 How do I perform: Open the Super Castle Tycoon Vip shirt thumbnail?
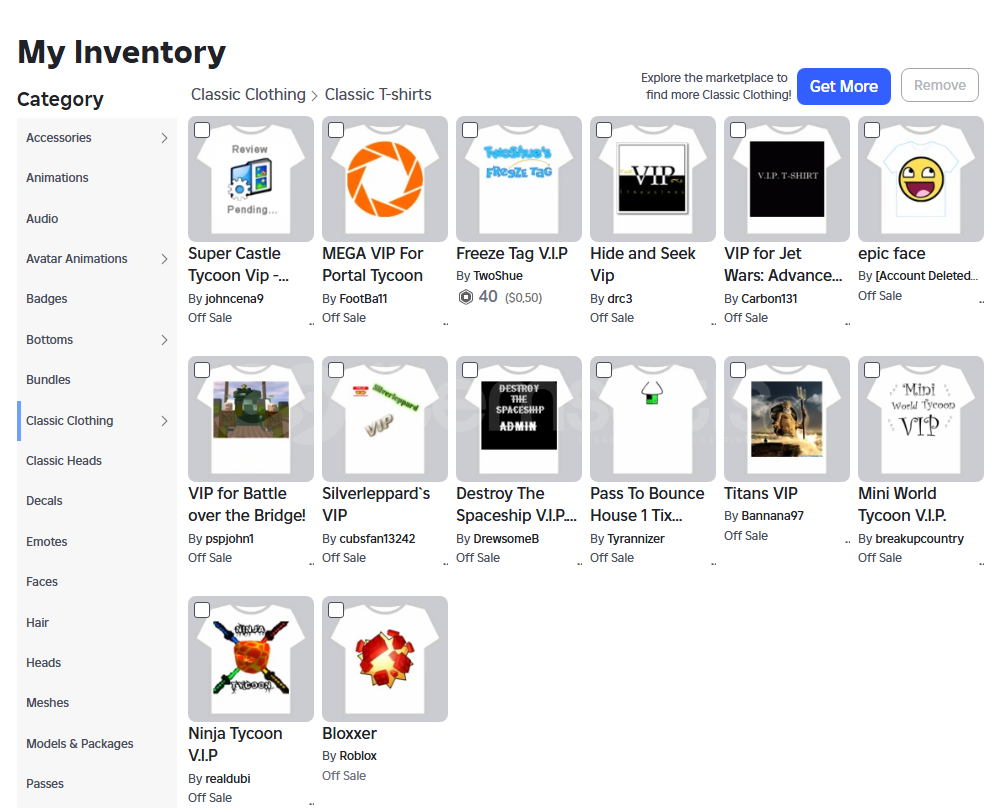(x=250, y=179)
